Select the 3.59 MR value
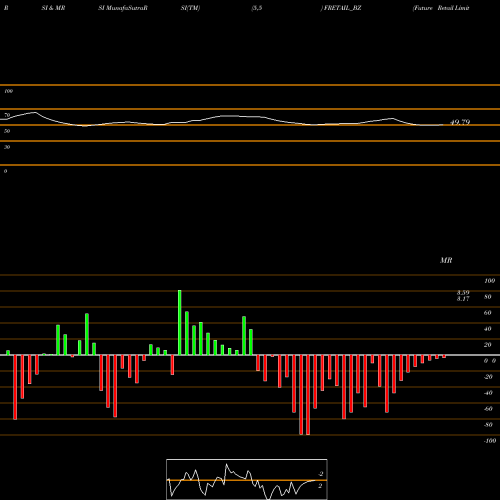Viewport: 500px width, 500px height. 463,293
